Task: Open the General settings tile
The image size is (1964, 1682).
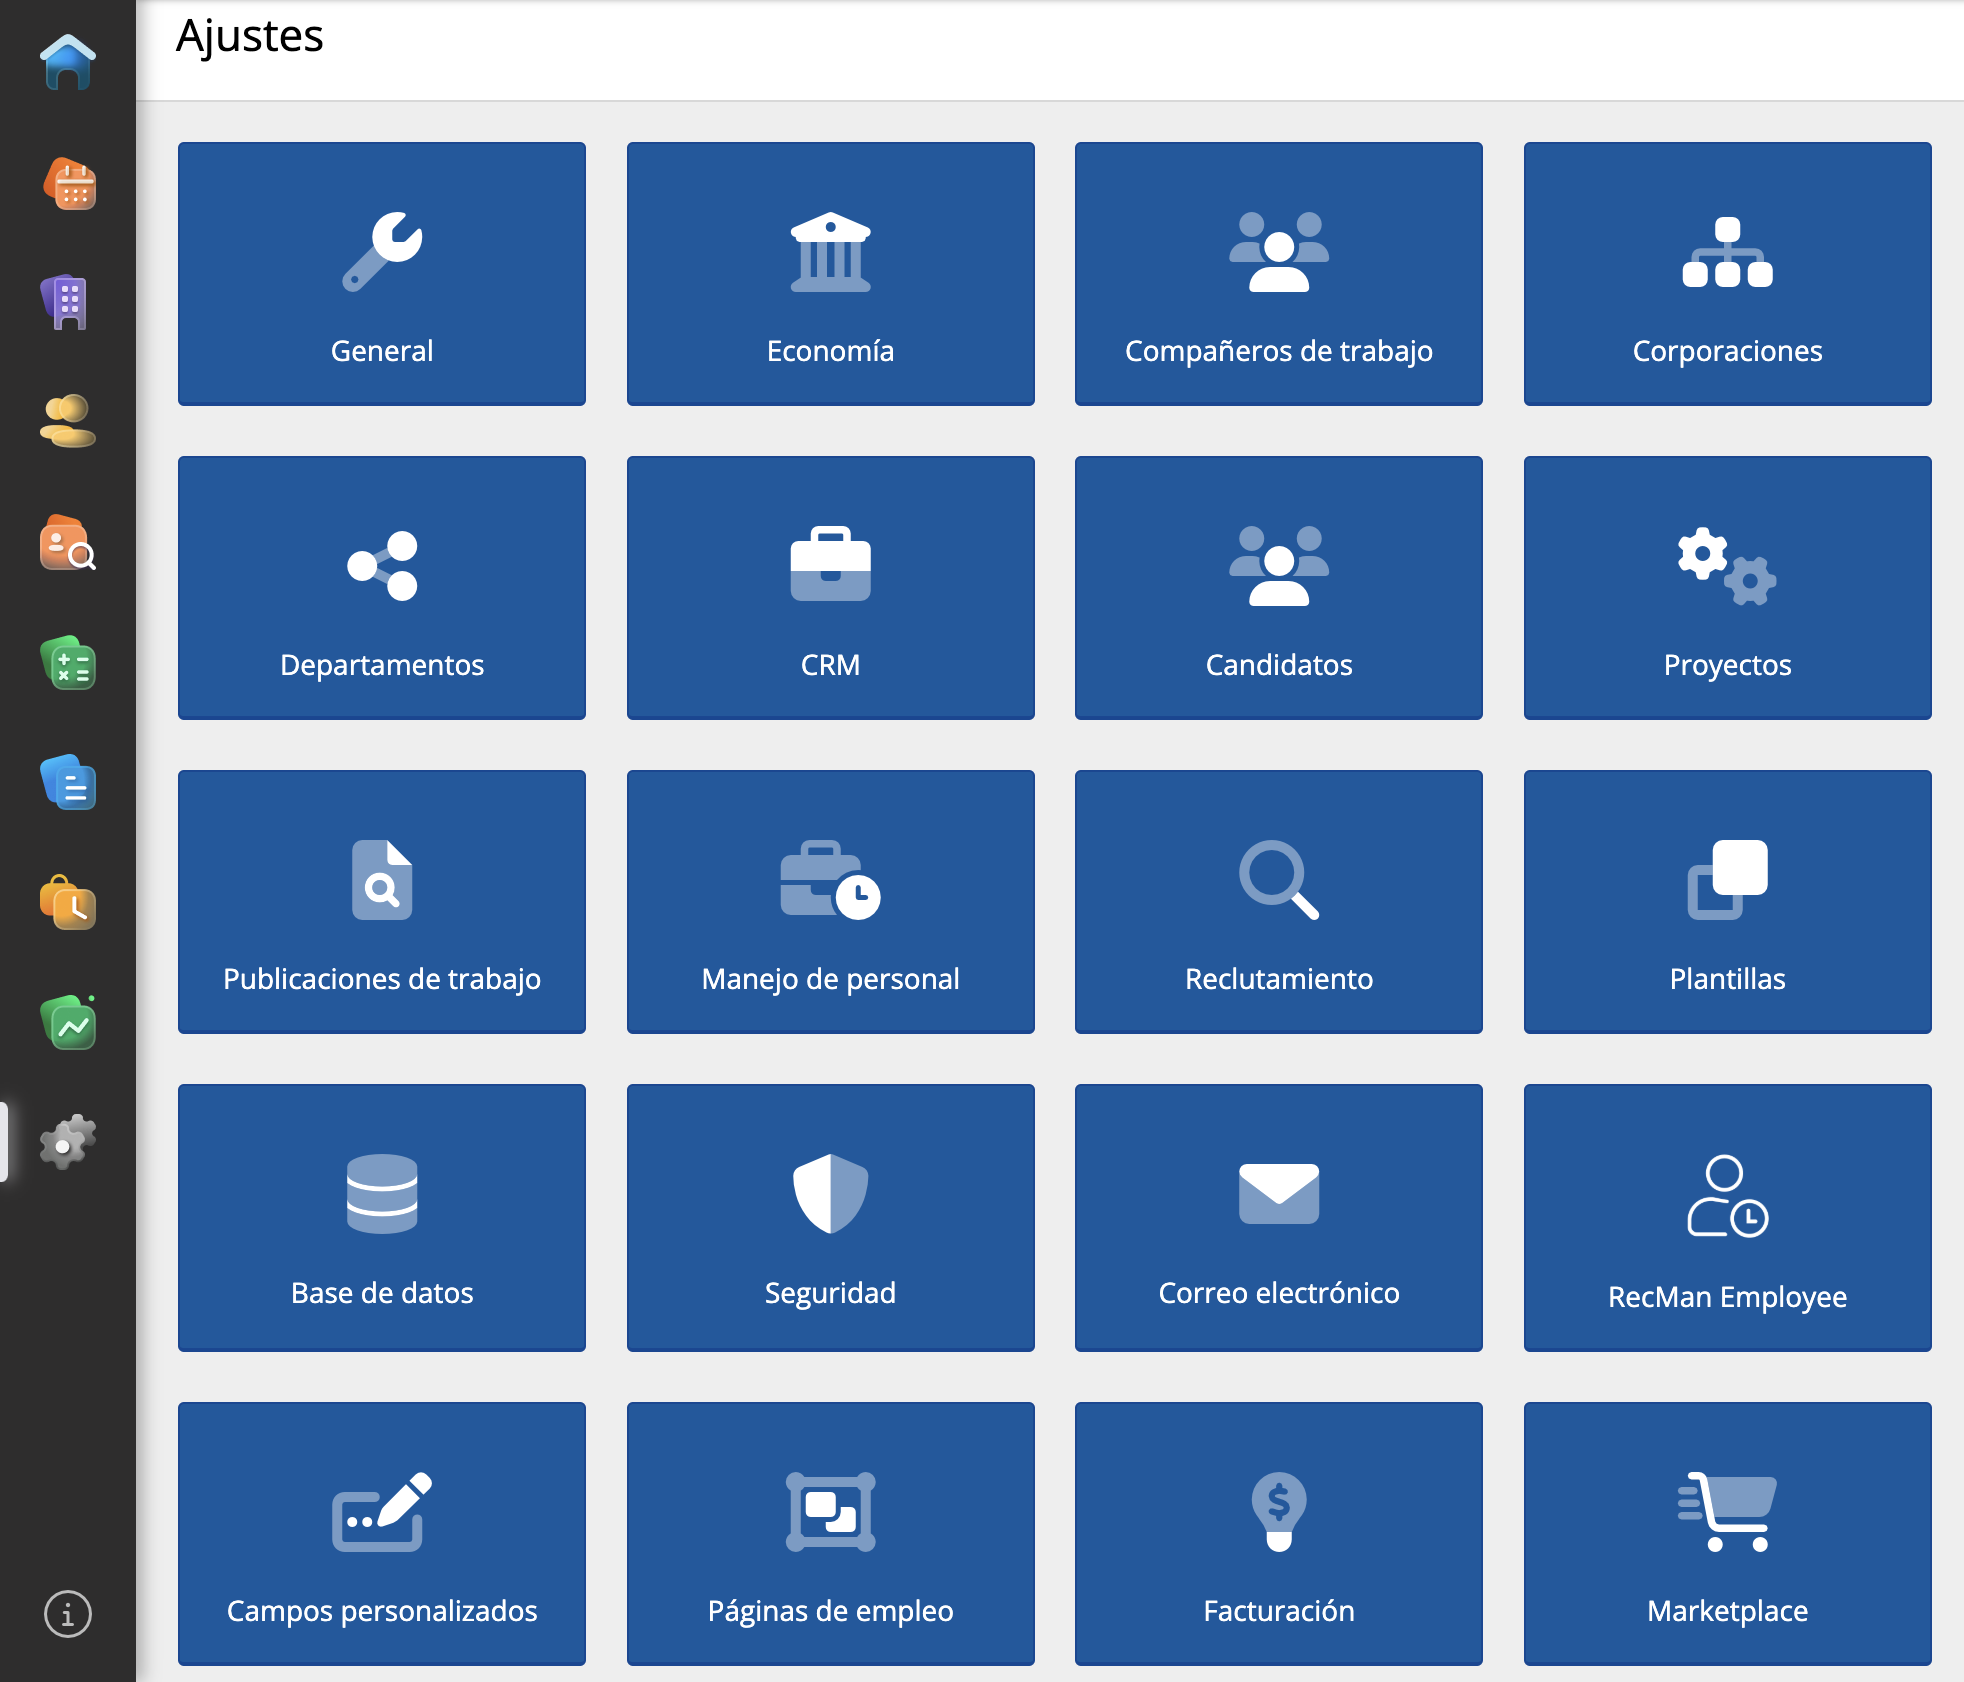Action: [x=382, y=273]
